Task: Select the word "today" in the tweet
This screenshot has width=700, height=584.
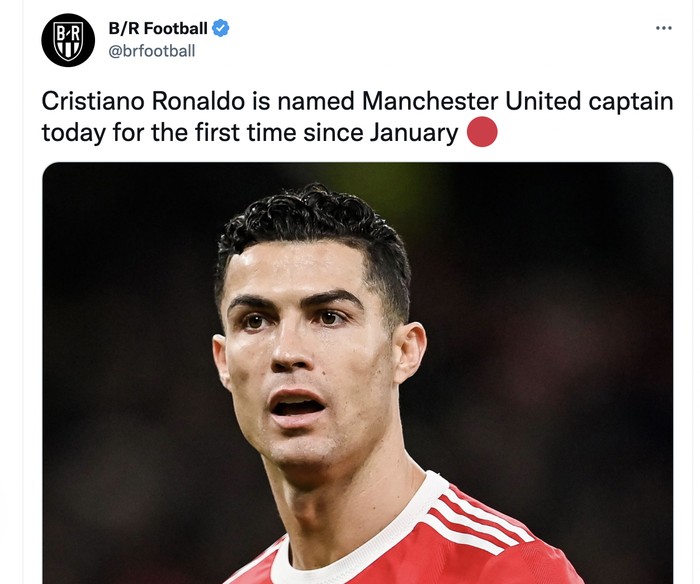Action: [74, 133]
